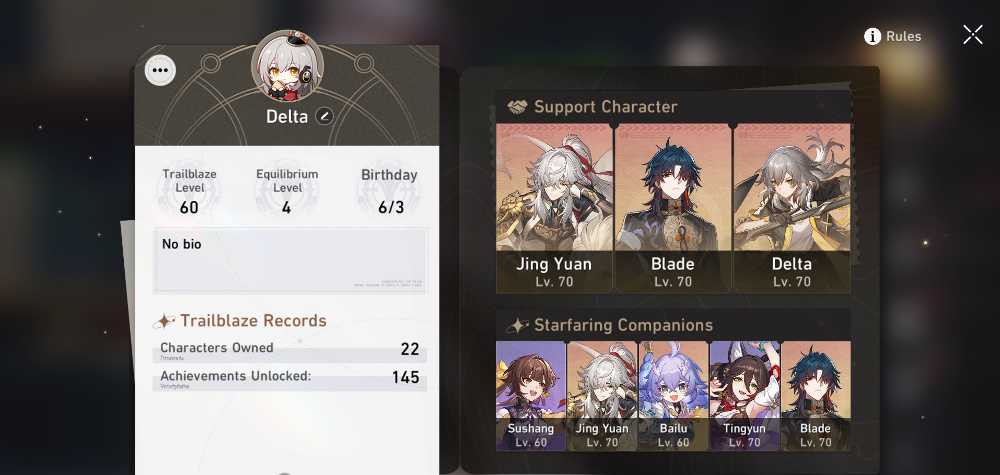Click the Starfaring Companions star icon
The width and height of the screenshot is (1000, 475).
tap(517, 326)
